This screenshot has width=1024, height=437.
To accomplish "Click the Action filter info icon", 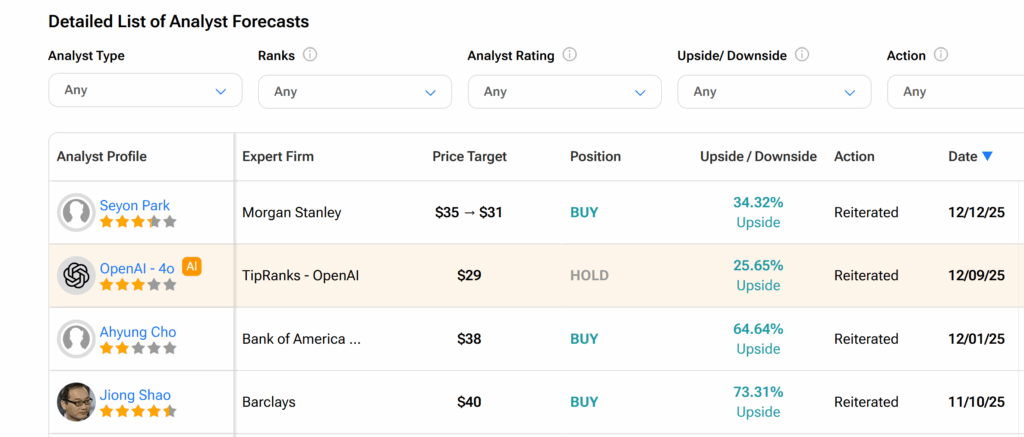I will tap(941, 55).
